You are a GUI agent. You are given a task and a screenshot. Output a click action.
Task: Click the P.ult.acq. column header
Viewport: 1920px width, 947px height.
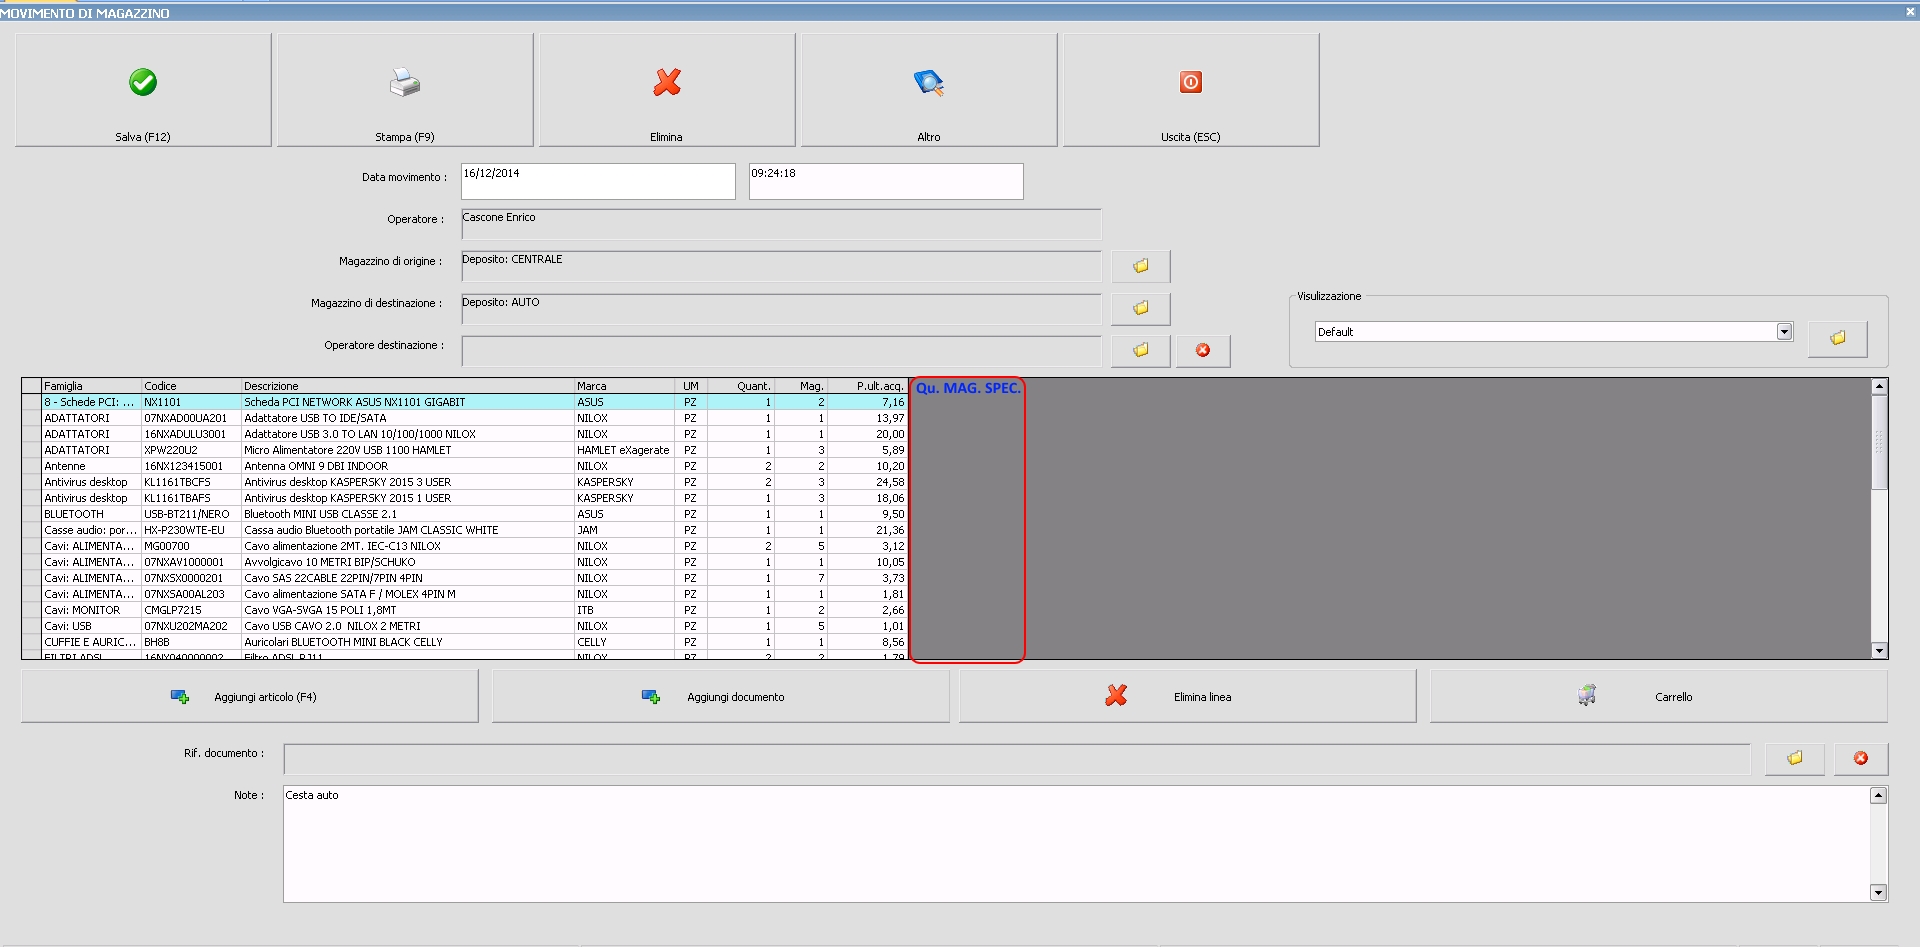tap(867, 386)
